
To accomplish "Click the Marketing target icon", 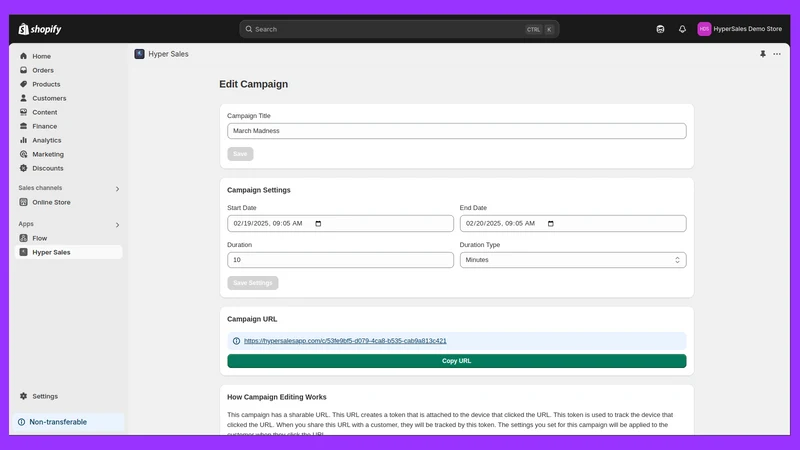I will click(23, 154).
